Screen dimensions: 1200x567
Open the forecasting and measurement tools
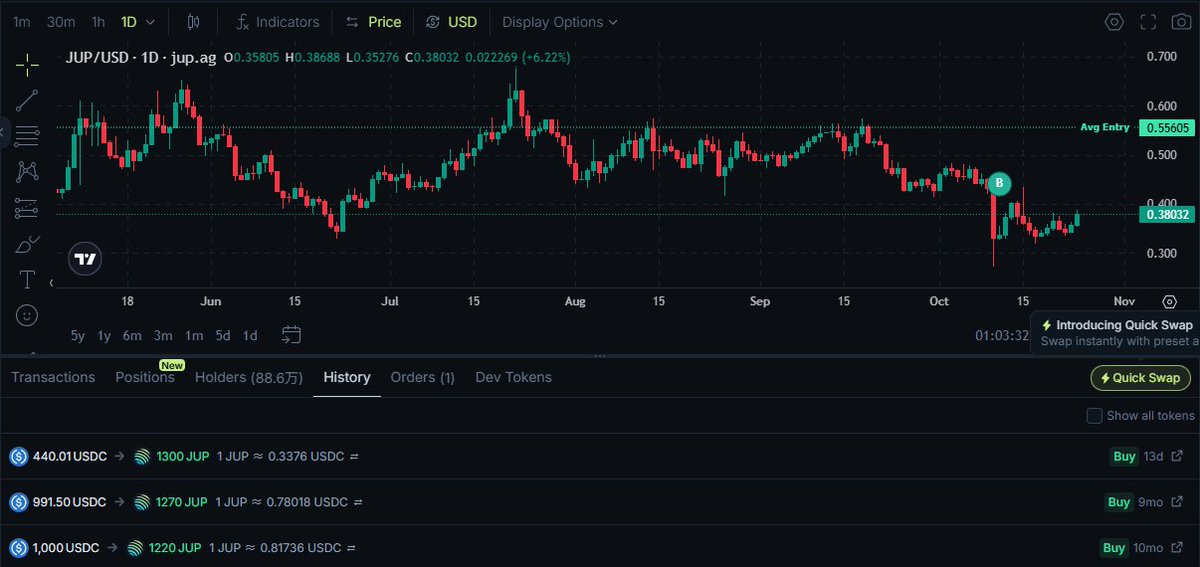27,208
